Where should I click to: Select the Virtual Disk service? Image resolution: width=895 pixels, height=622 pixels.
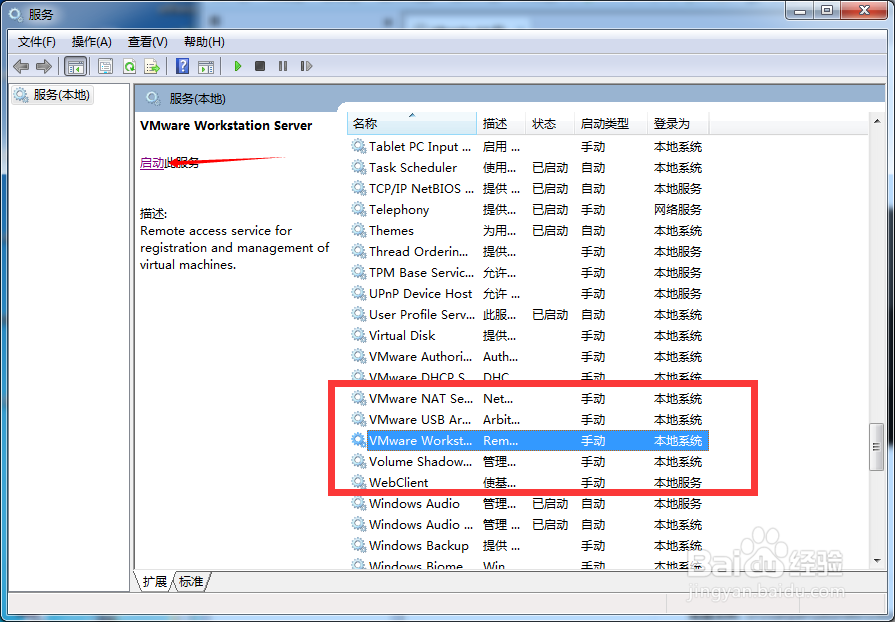[x=529, y=336]
